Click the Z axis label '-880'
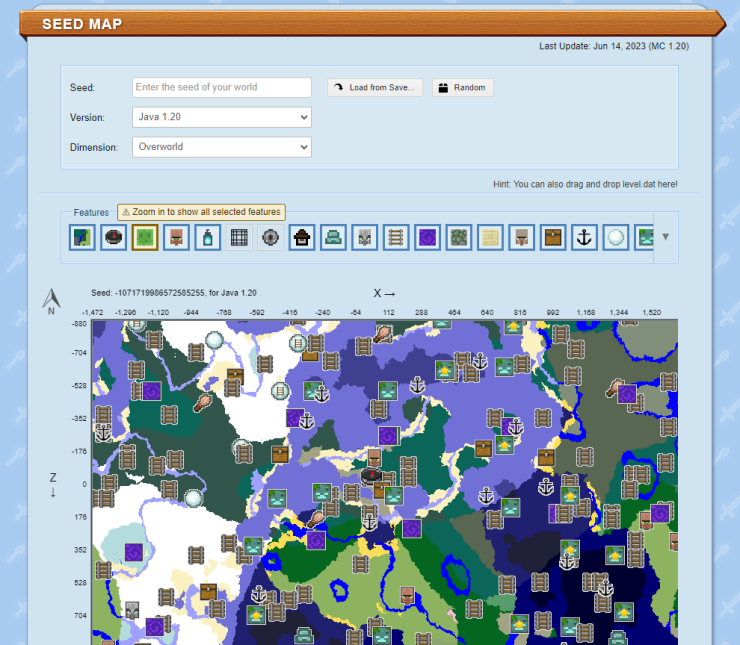This screenshot has height=645, width=740. pos(79,324)
